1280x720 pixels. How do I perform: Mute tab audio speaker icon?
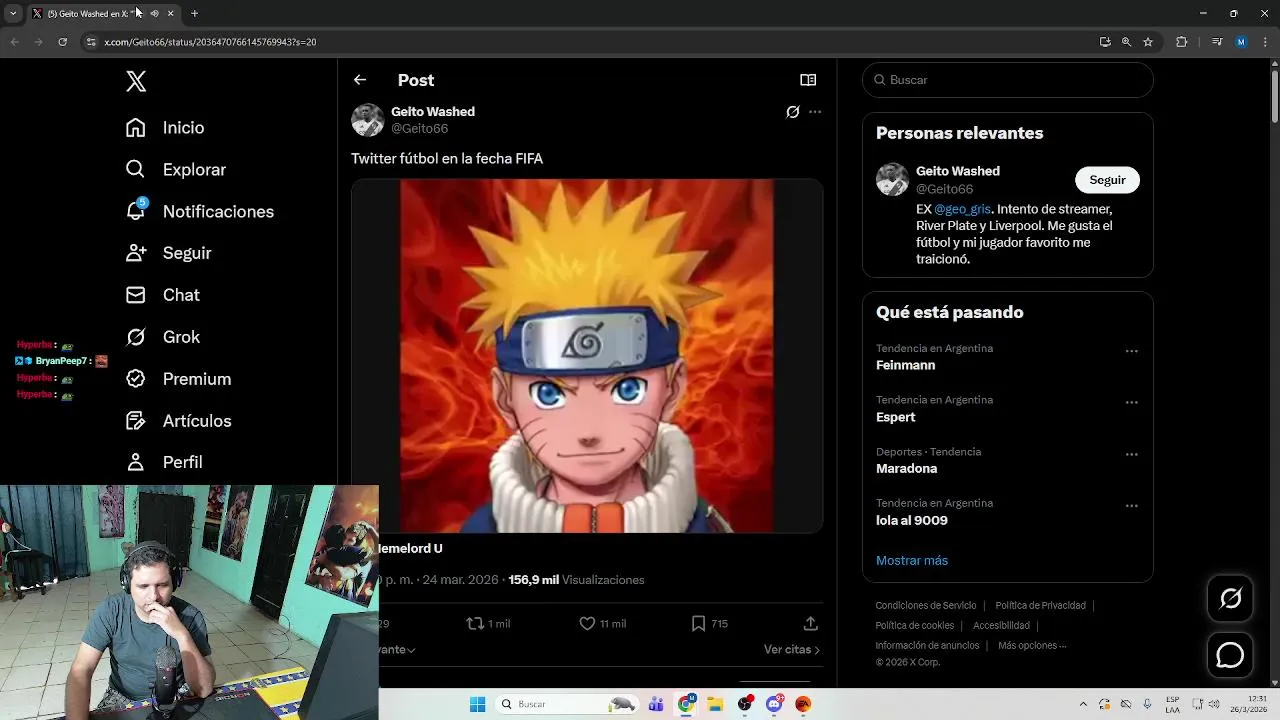(154, 14)
